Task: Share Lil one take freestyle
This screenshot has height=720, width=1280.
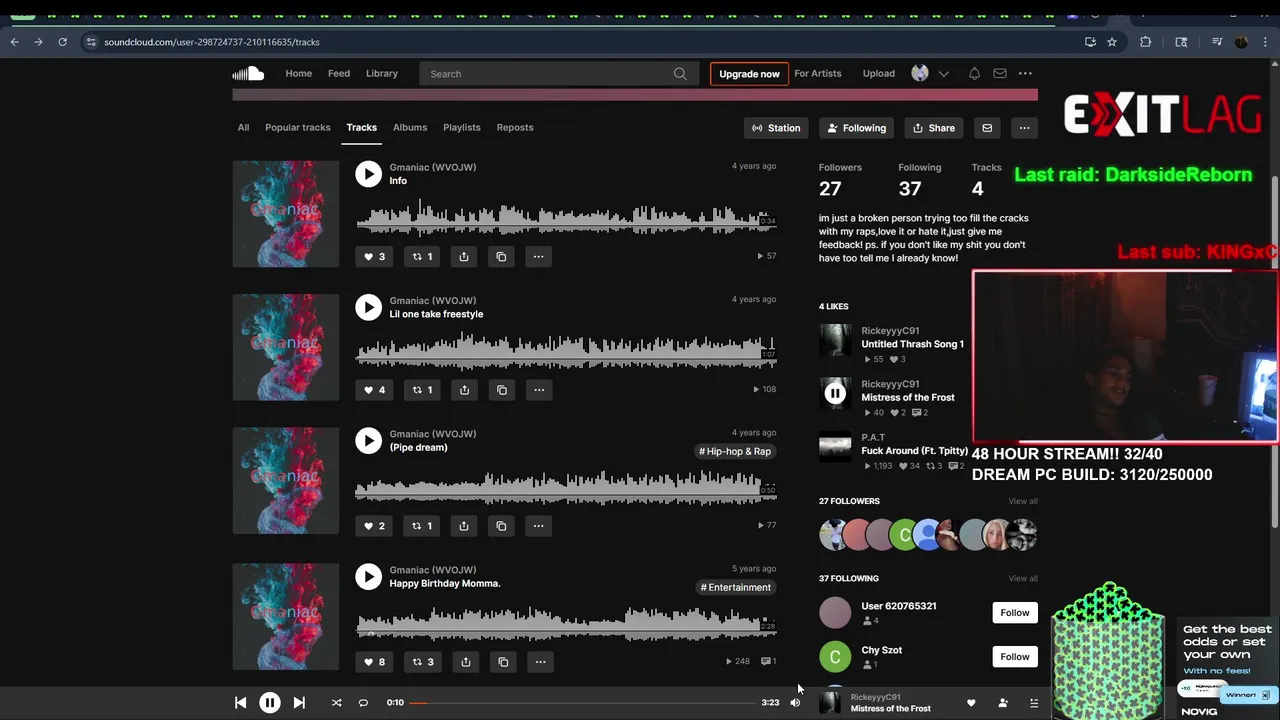Action: 464,390
